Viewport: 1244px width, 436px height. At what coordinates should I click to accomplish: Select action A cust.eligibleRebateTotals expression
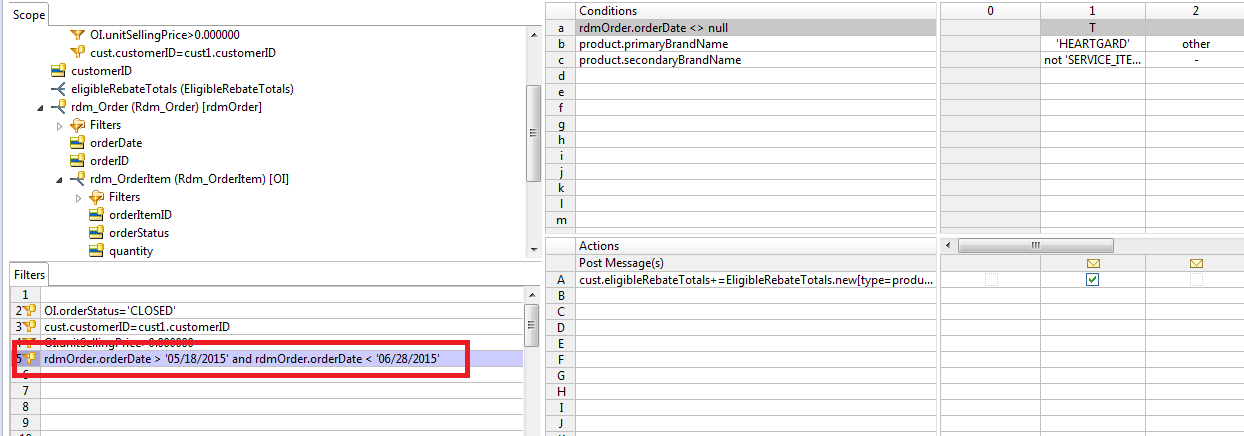point(757,280)
